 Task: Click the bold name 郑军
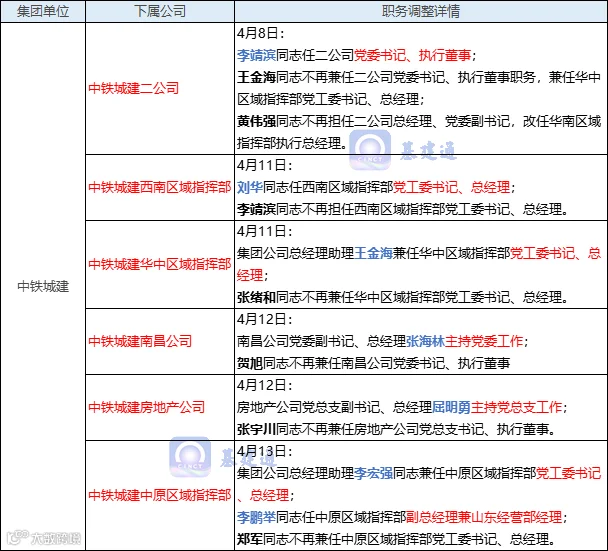tap(250, 539)
